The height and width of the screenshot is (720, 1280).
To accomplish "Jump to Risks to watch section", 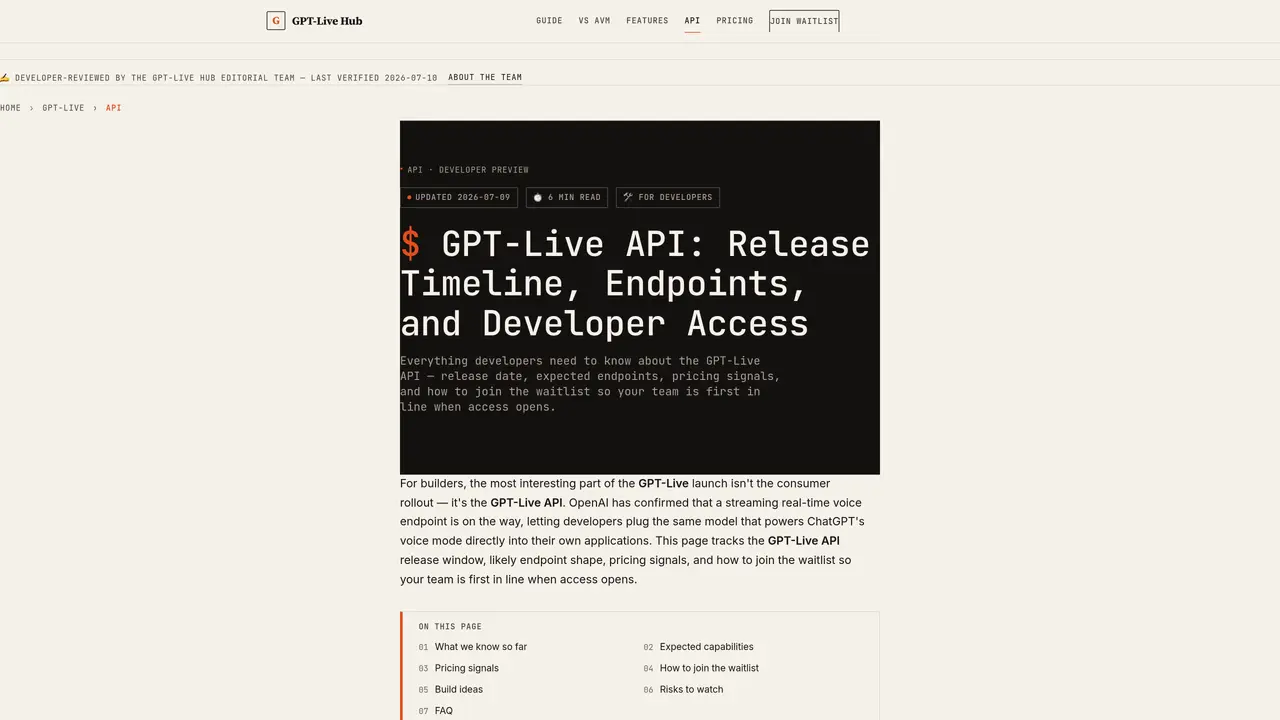I will (691, 689).
